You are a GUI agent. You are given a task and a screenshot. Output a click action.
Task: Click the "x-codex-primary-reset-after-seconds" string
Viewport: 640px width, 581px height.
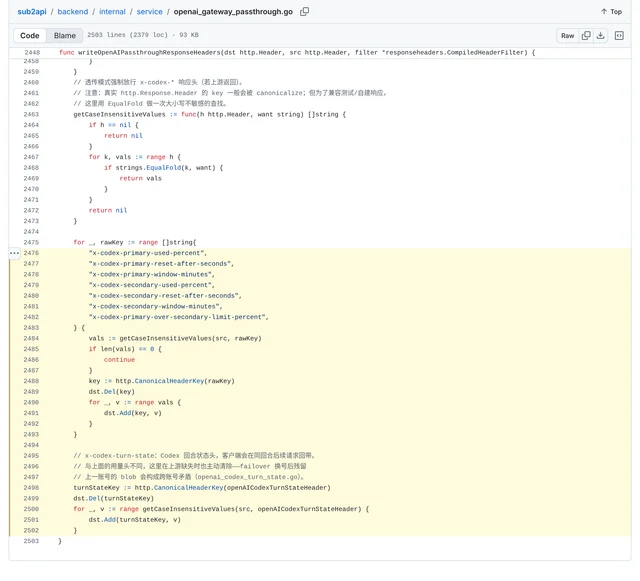[160, 264]
